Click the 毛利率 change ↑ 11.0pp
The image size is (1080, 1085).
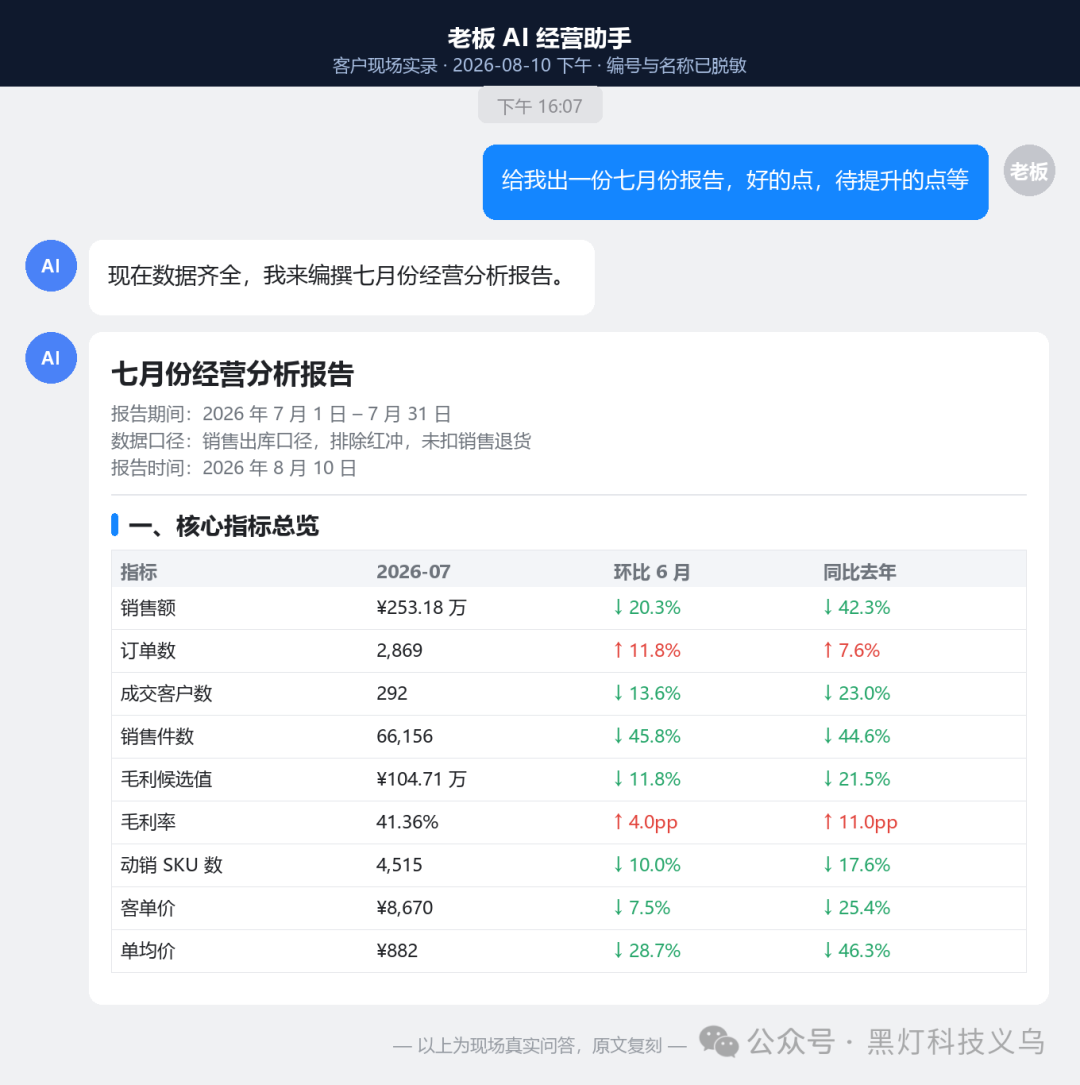click(860, 822)
